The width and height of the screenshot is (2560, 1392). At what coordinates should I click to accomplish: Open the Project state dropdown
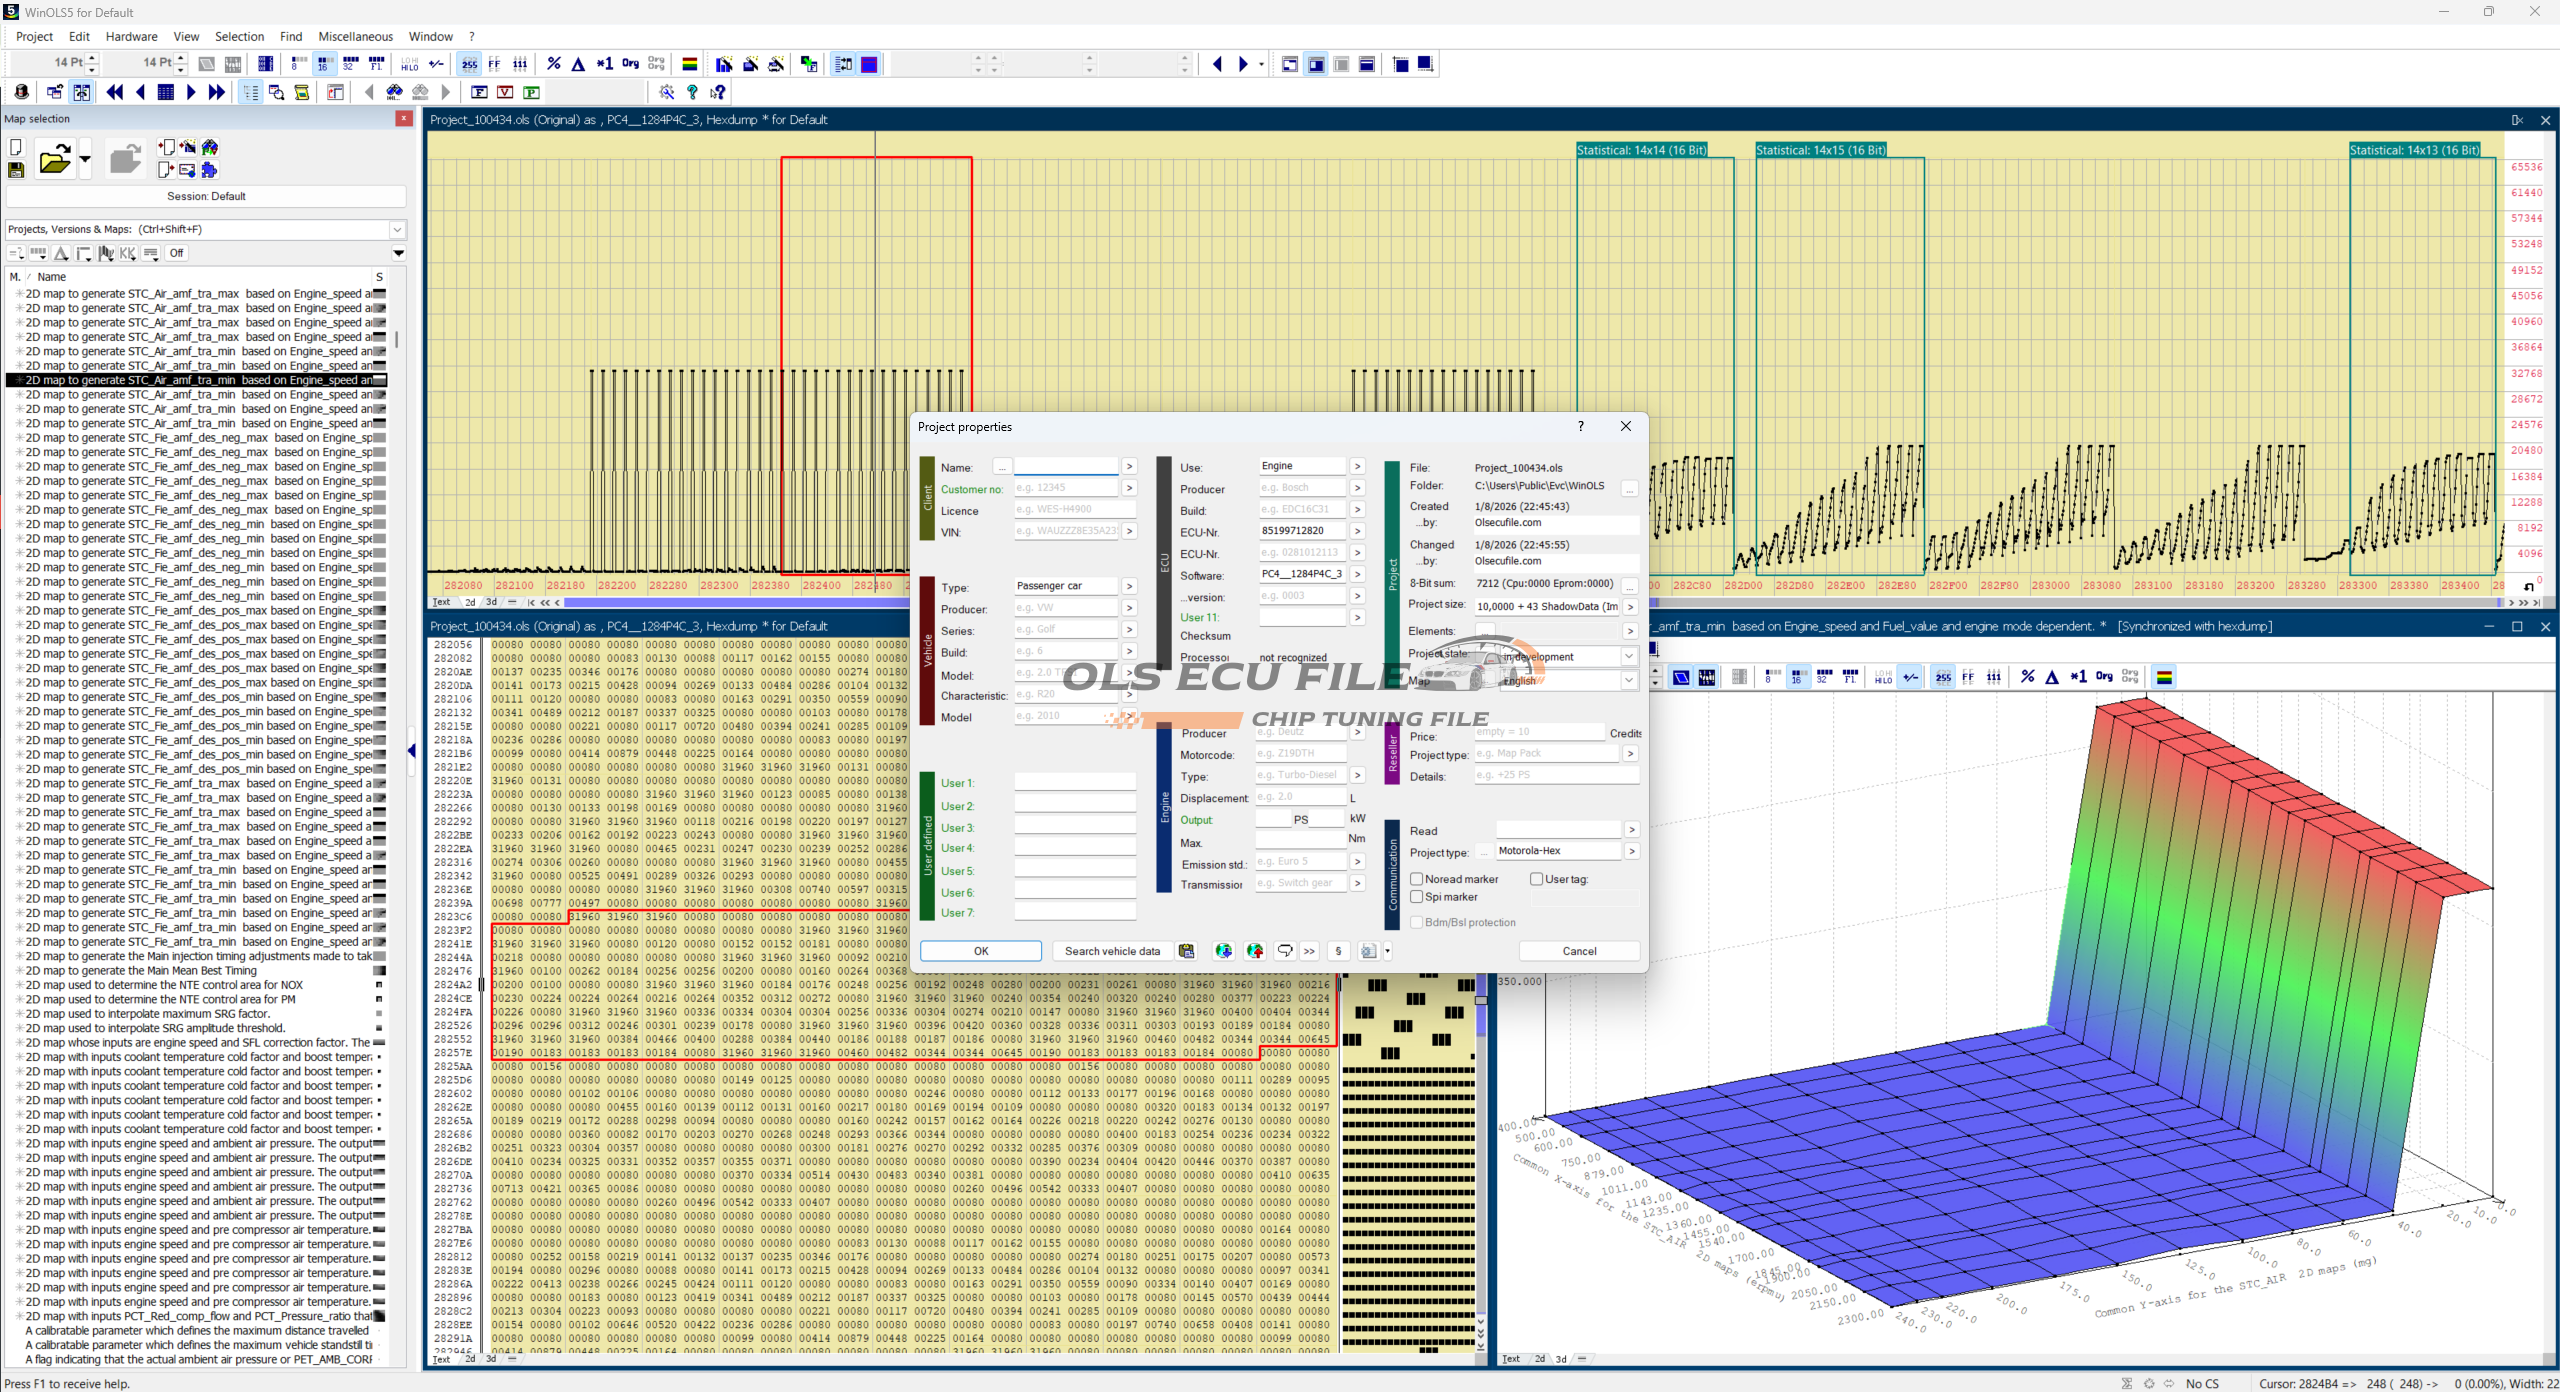pos(1628,657)
